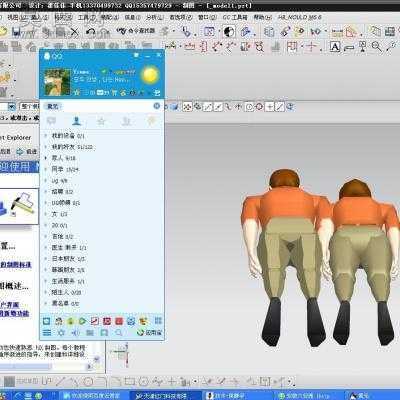This screenshot has height=400, width=400.
Task: Click the 用户界面 link in help panel
Action: tap(10, 305)
